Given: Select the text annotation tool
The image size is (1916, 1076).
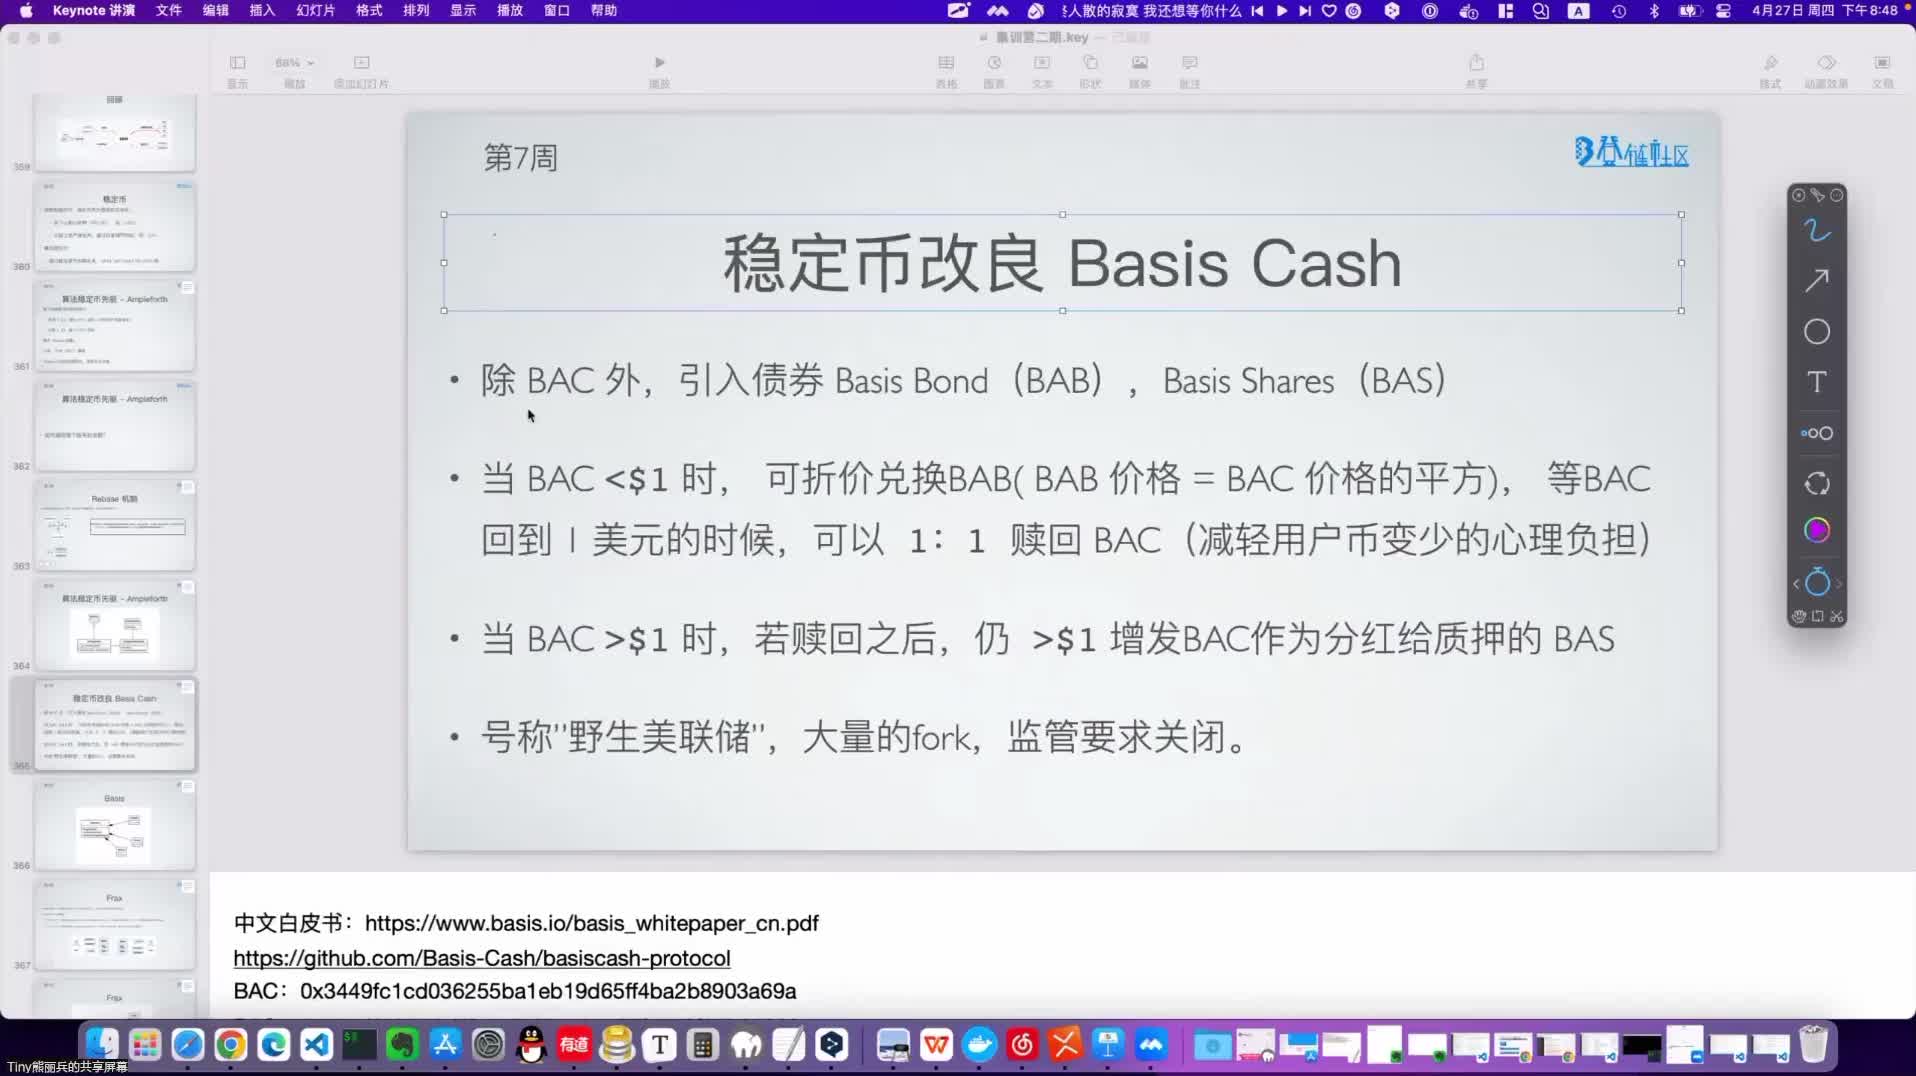Looking at the screenshot, I should click(1816, 382).
